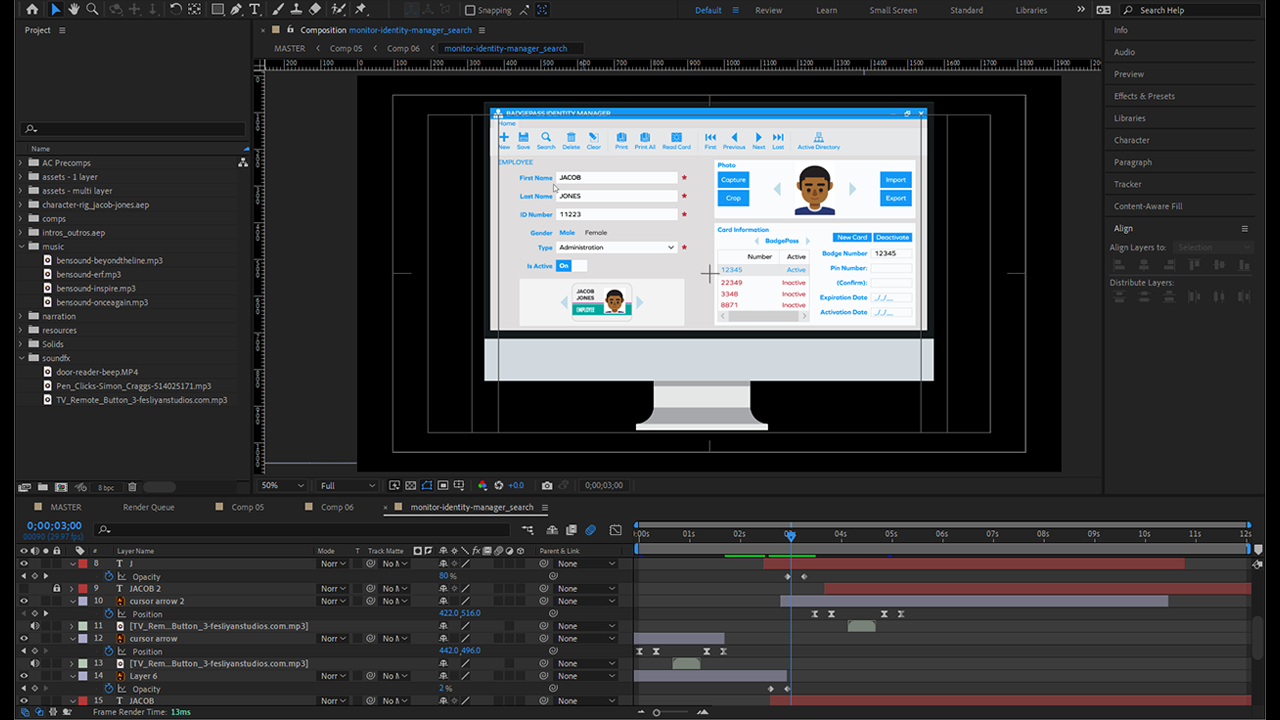
Task: Open the Full resolution dropdown
Action: click(x=347, y=485)
